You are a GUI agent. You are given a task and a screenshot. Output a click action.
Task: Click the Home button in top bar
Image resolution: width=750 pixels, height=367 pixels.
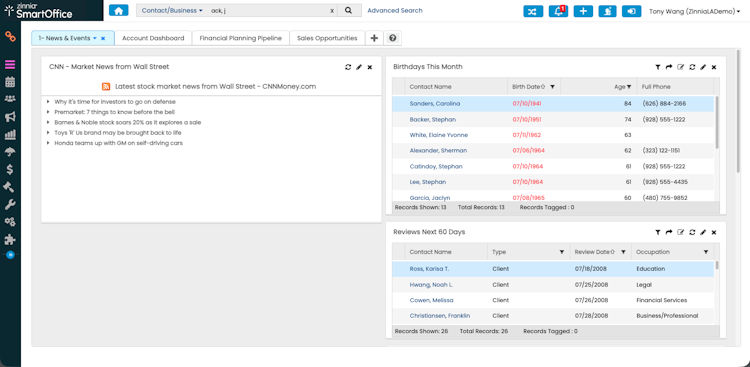point(119,11)
